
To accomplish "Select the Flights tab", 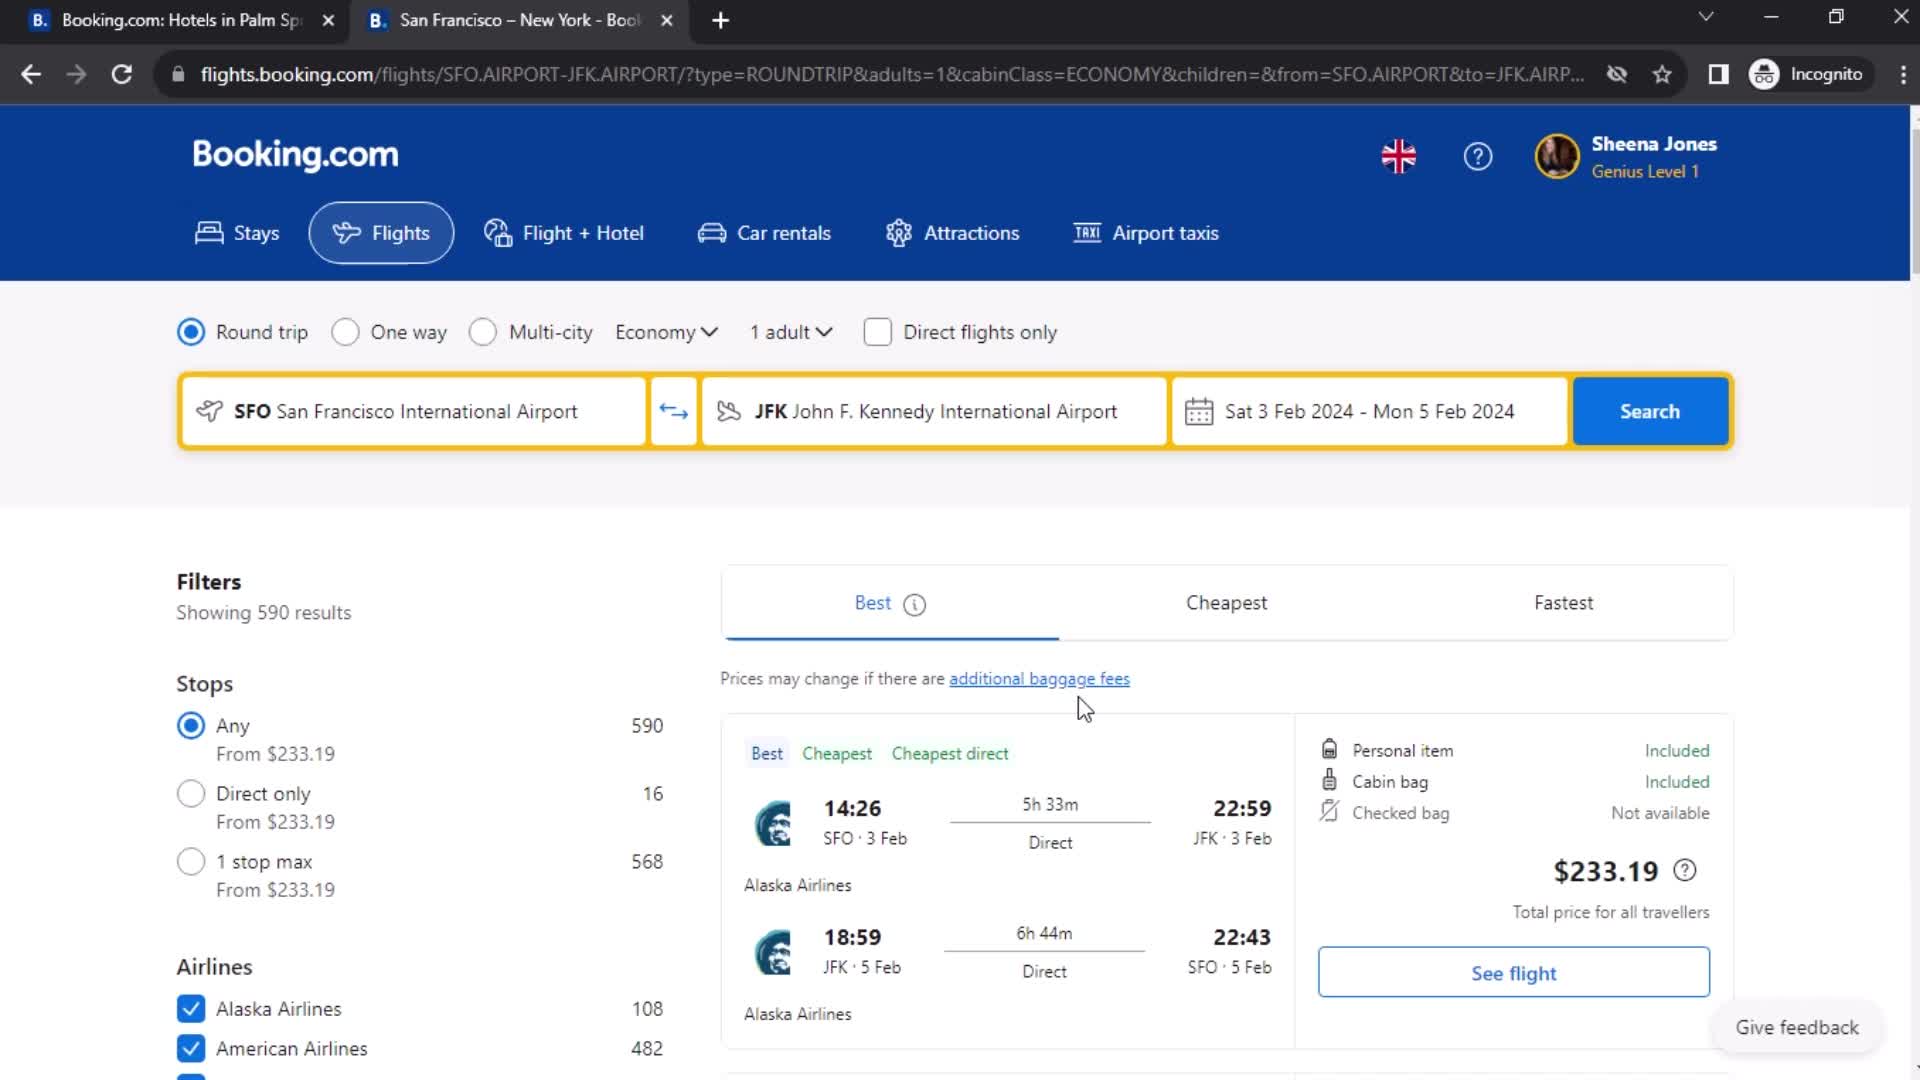I will [x=381, y=233].
